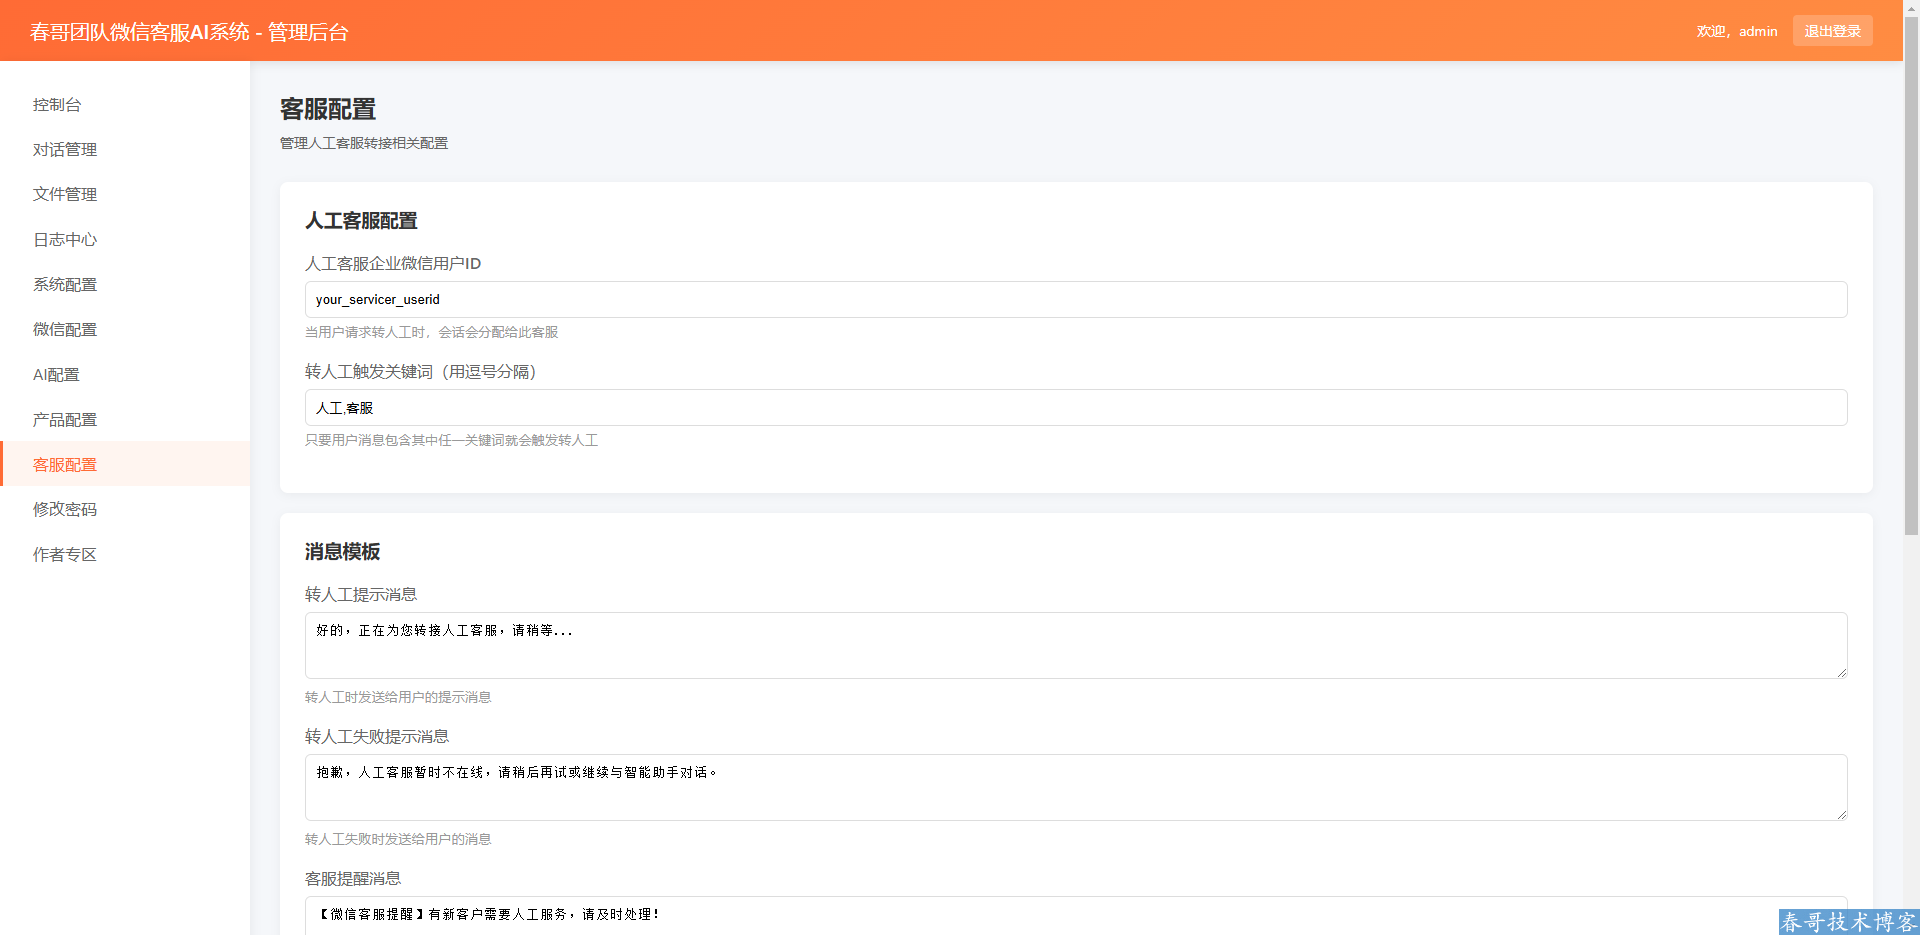Go to 作者专区 in the sidebar
This screenshot has height=935, width=1920.
[x=65, y=555]
